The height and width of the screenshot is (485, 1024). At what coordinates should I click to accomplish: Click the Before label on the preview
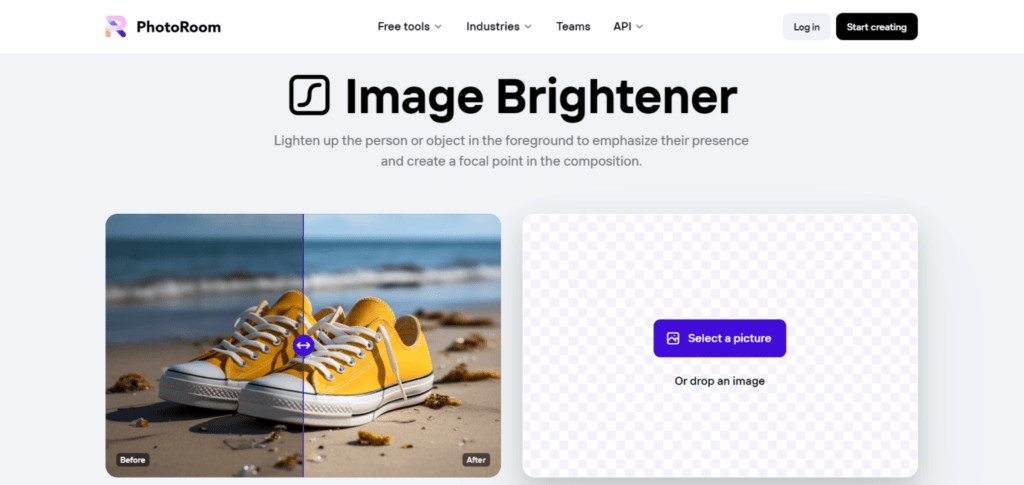tap(132, 460)
